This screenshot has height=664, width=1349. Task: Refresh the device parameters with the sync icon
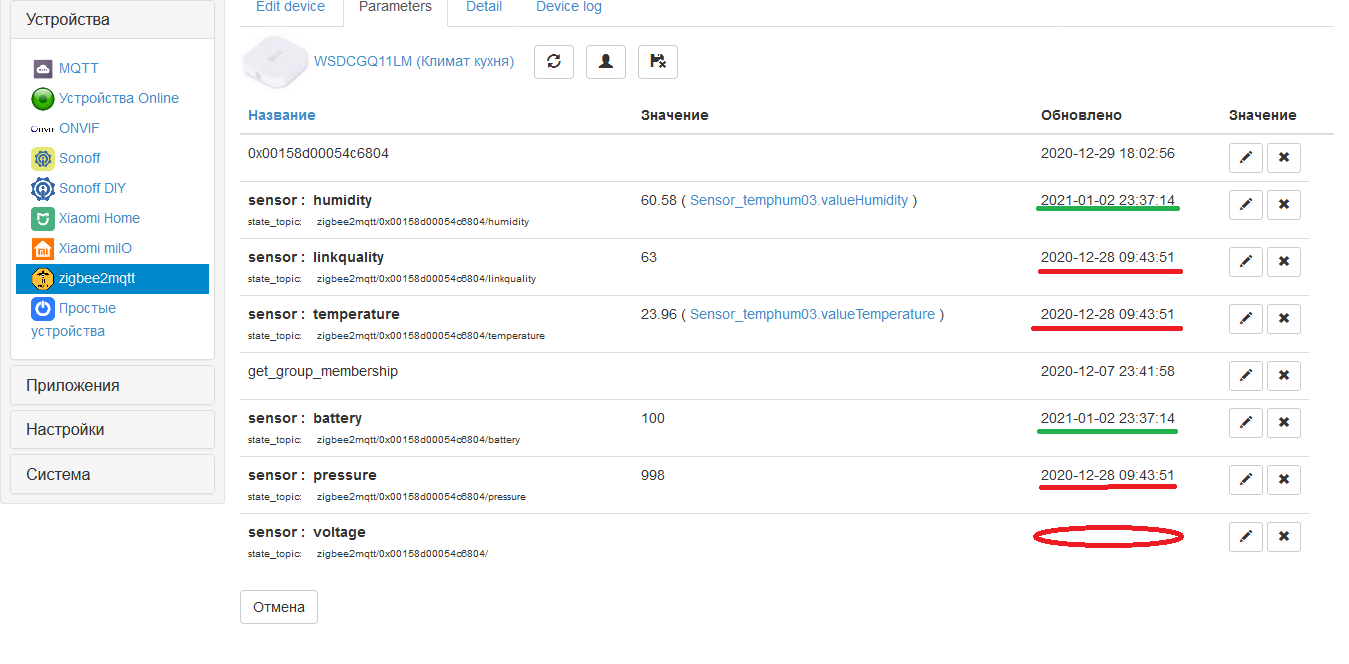[553, 61]
